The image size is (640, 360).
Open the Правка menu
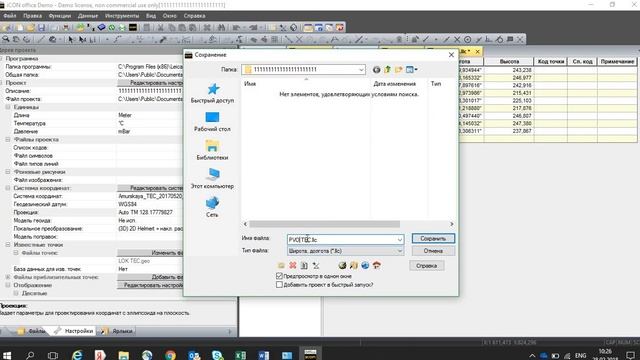tap(32, 16)
